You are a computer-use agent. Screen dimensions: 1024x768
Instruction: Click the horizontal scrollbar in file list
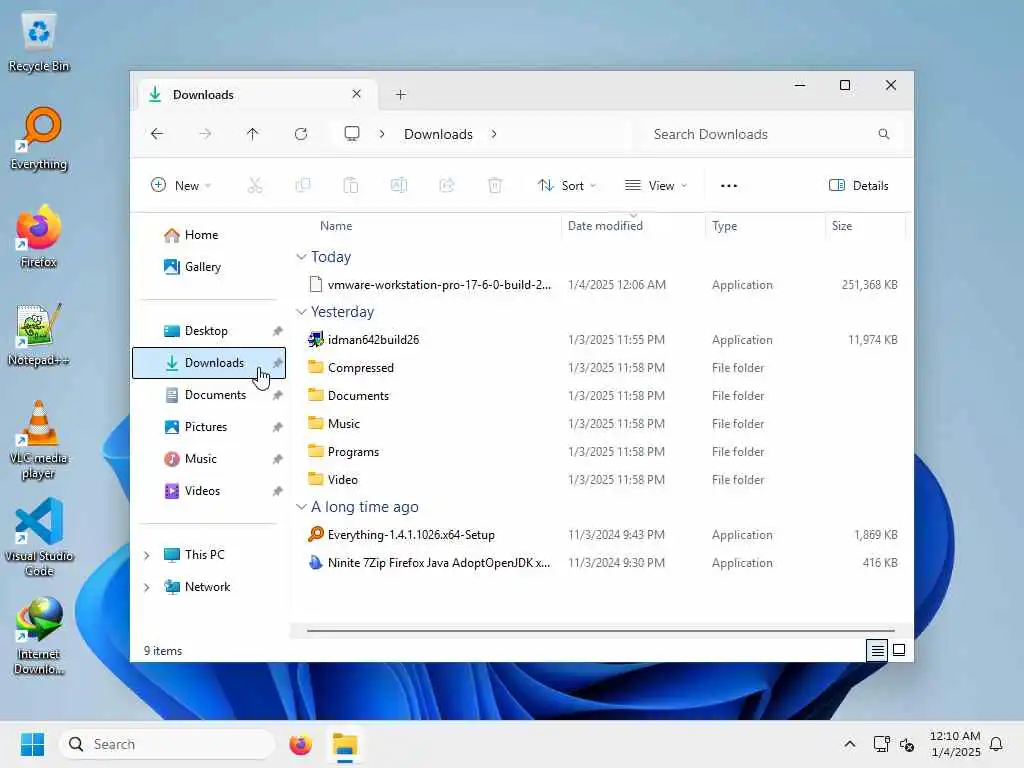click(600, 631)
